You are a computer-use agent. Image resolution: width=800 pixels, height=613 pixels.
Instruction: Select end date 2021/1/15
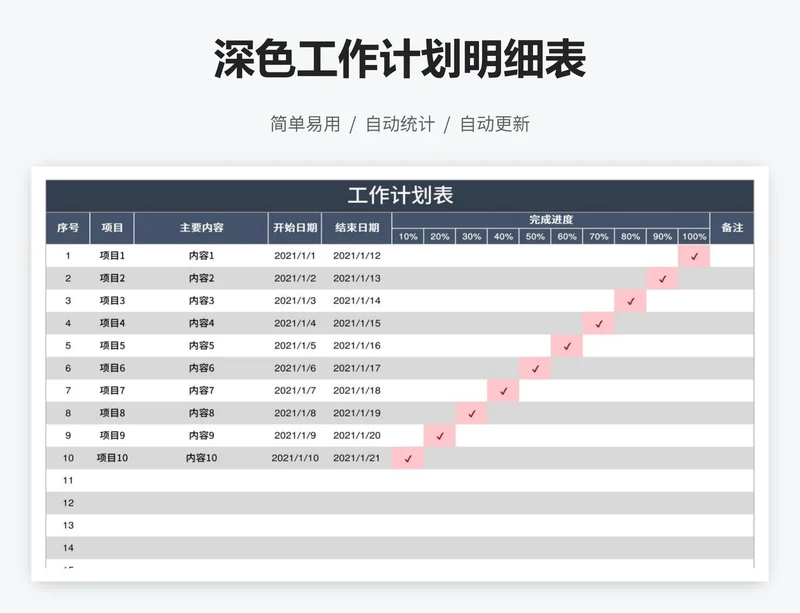pos(357,323)
